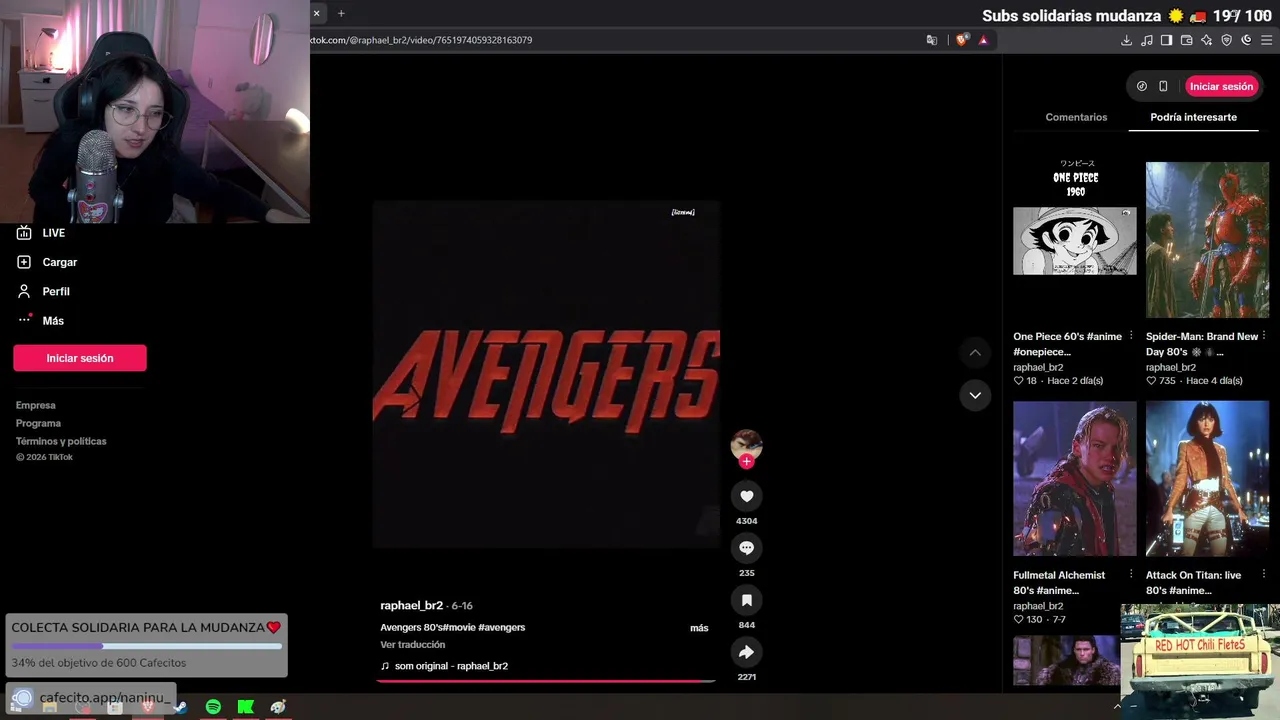Go to the next video with down arrow
Screen dimensions: 1280x720
975,395
